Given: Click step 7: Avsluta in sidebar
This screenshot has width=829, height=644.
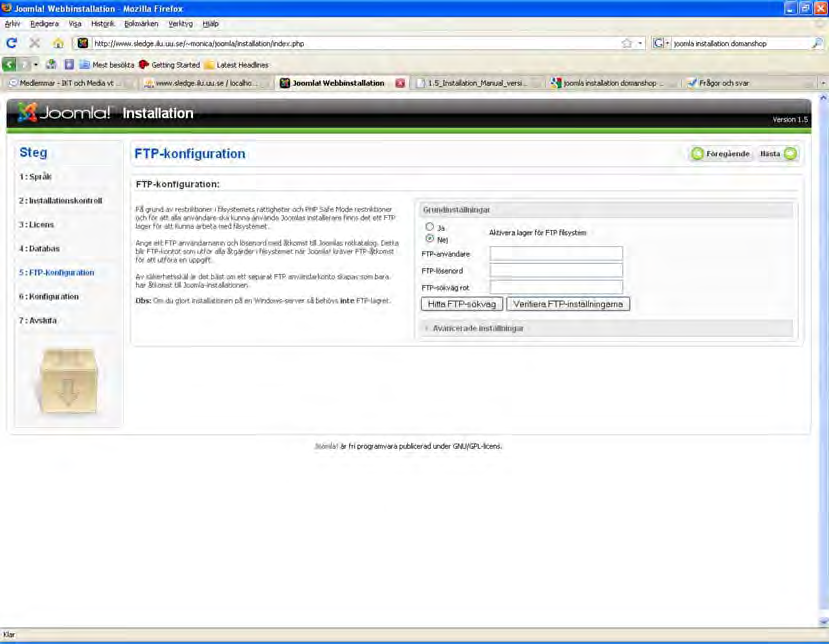Looking at the screenshot, I should pos(38,320).
